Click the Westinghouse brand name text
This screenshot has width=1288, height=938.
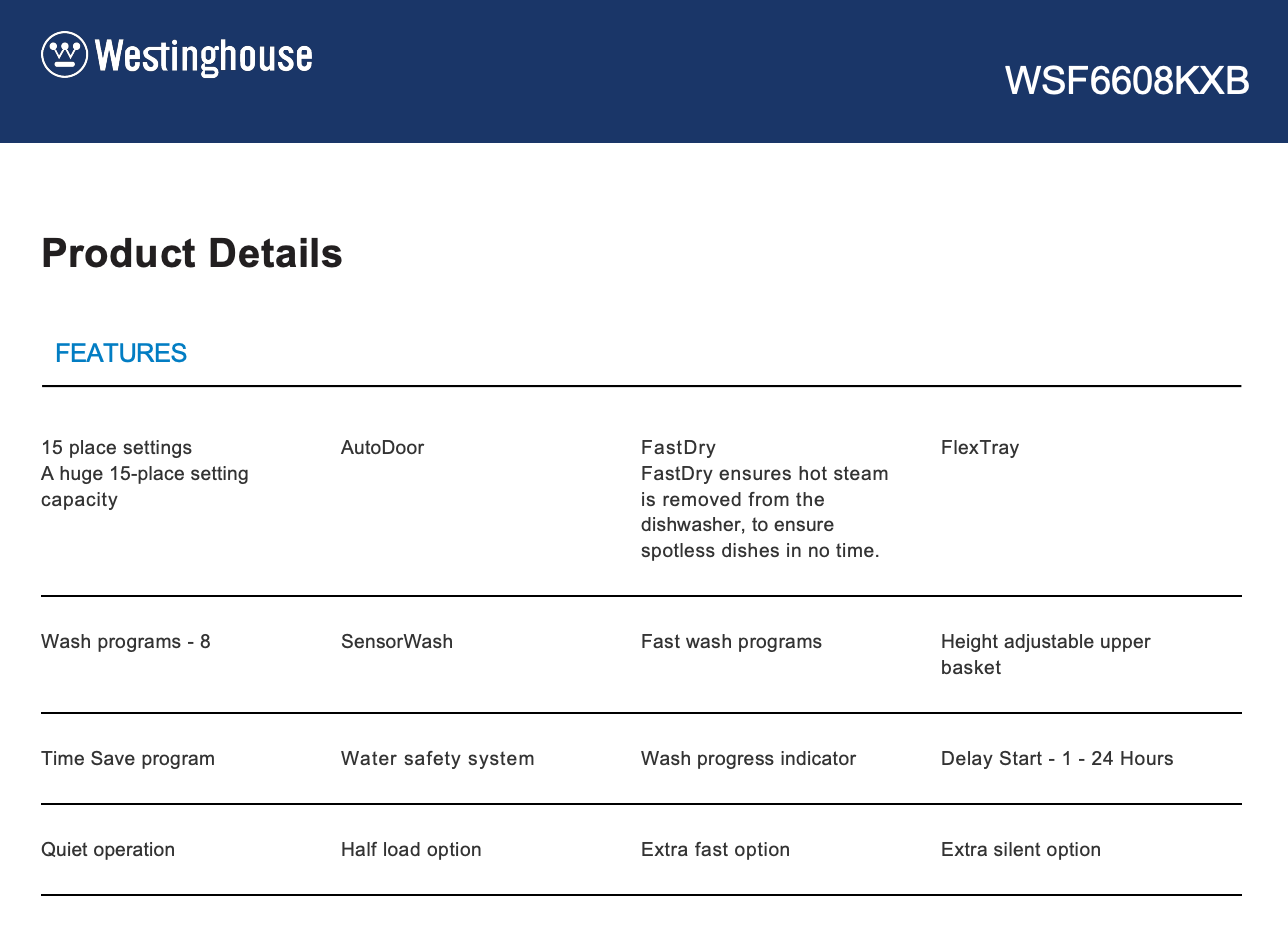204,56
